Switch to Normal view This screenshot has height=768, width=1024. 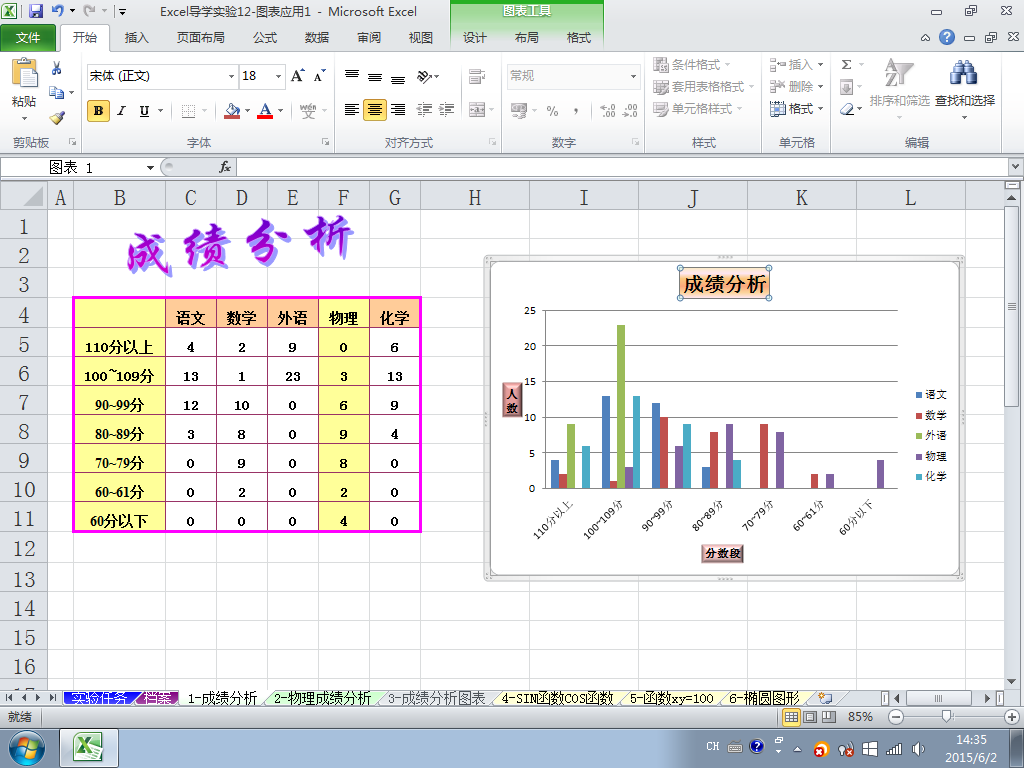791,717
